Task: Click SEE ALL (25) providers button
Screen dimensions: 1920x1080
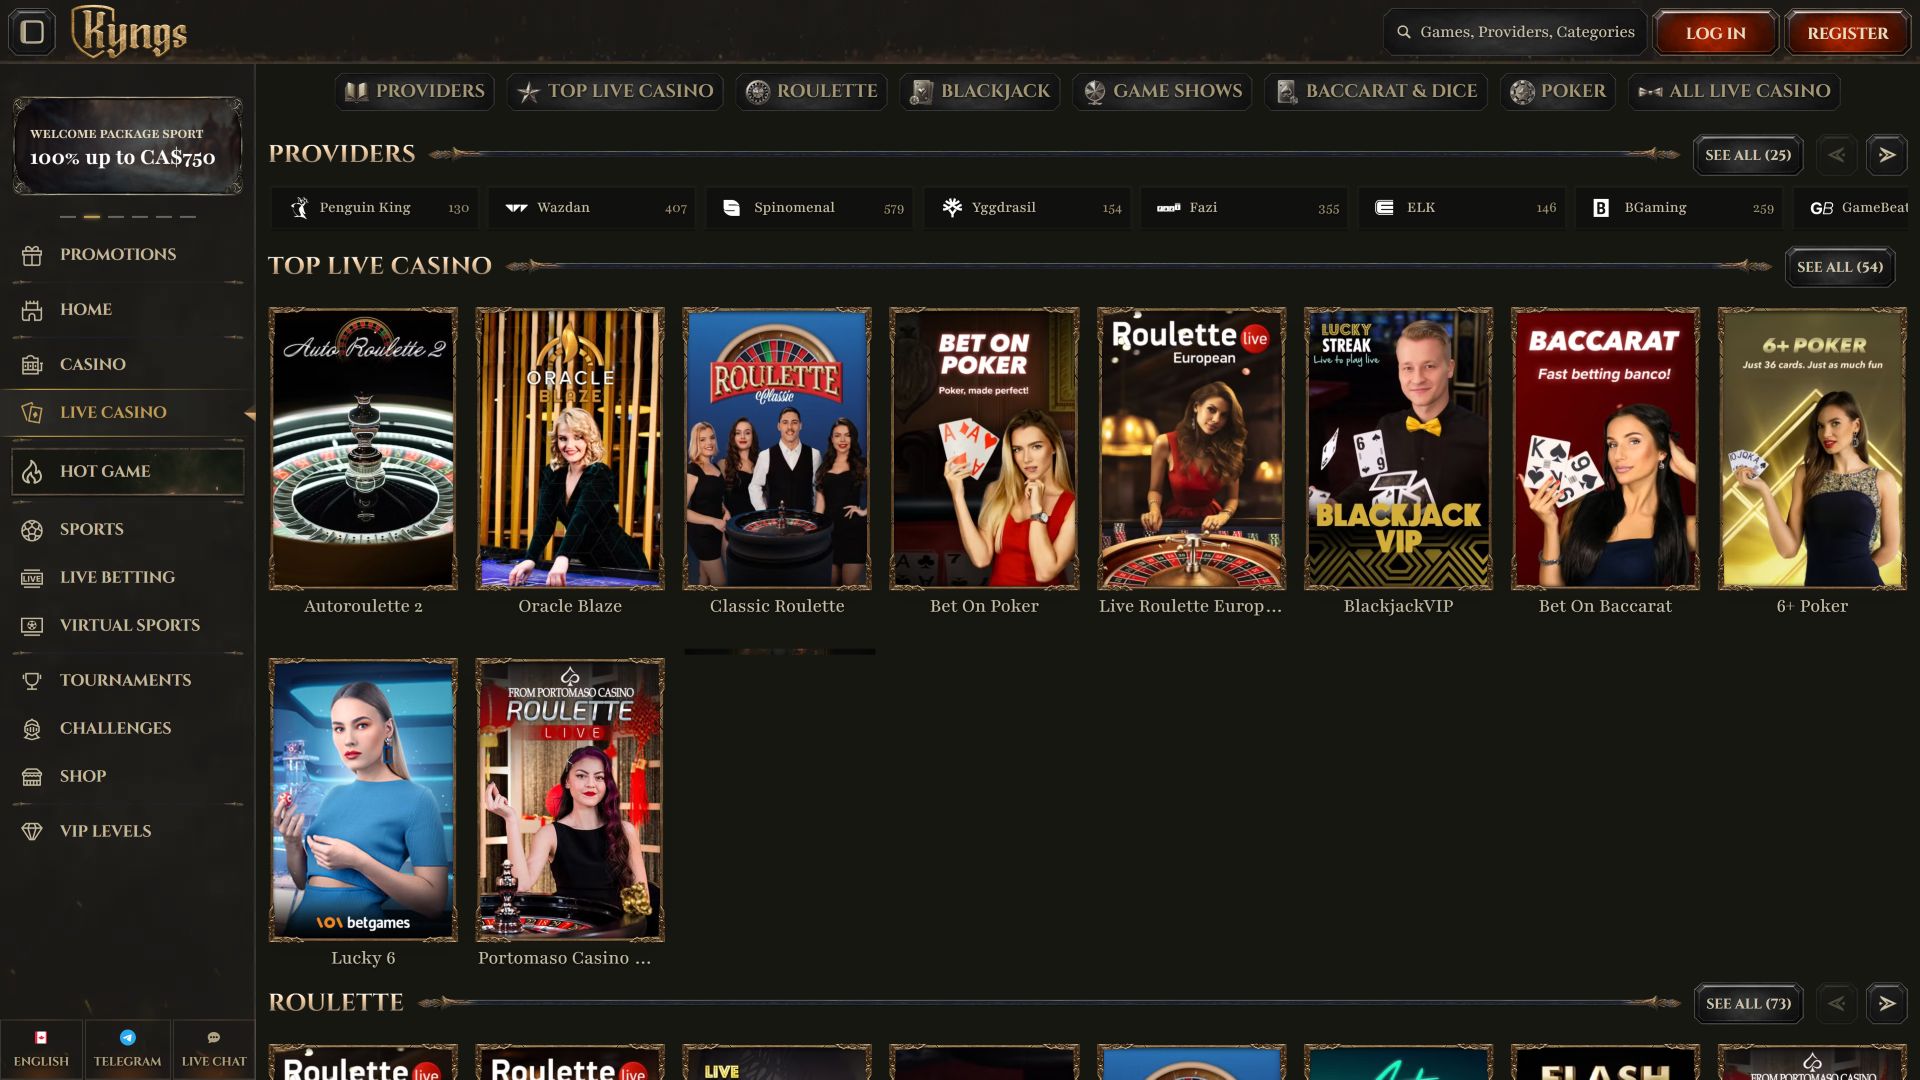Action: 1748,155
